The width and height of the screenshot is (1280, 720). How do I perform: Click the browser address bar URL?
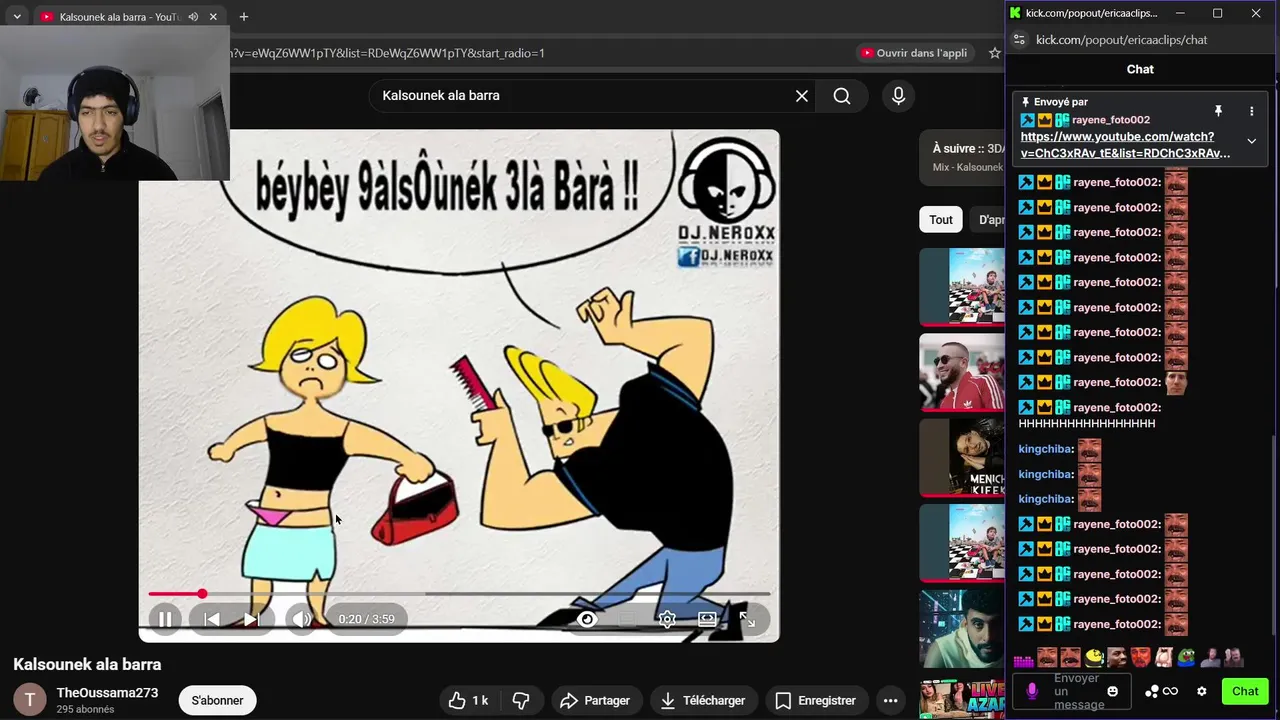coord(388,53)
